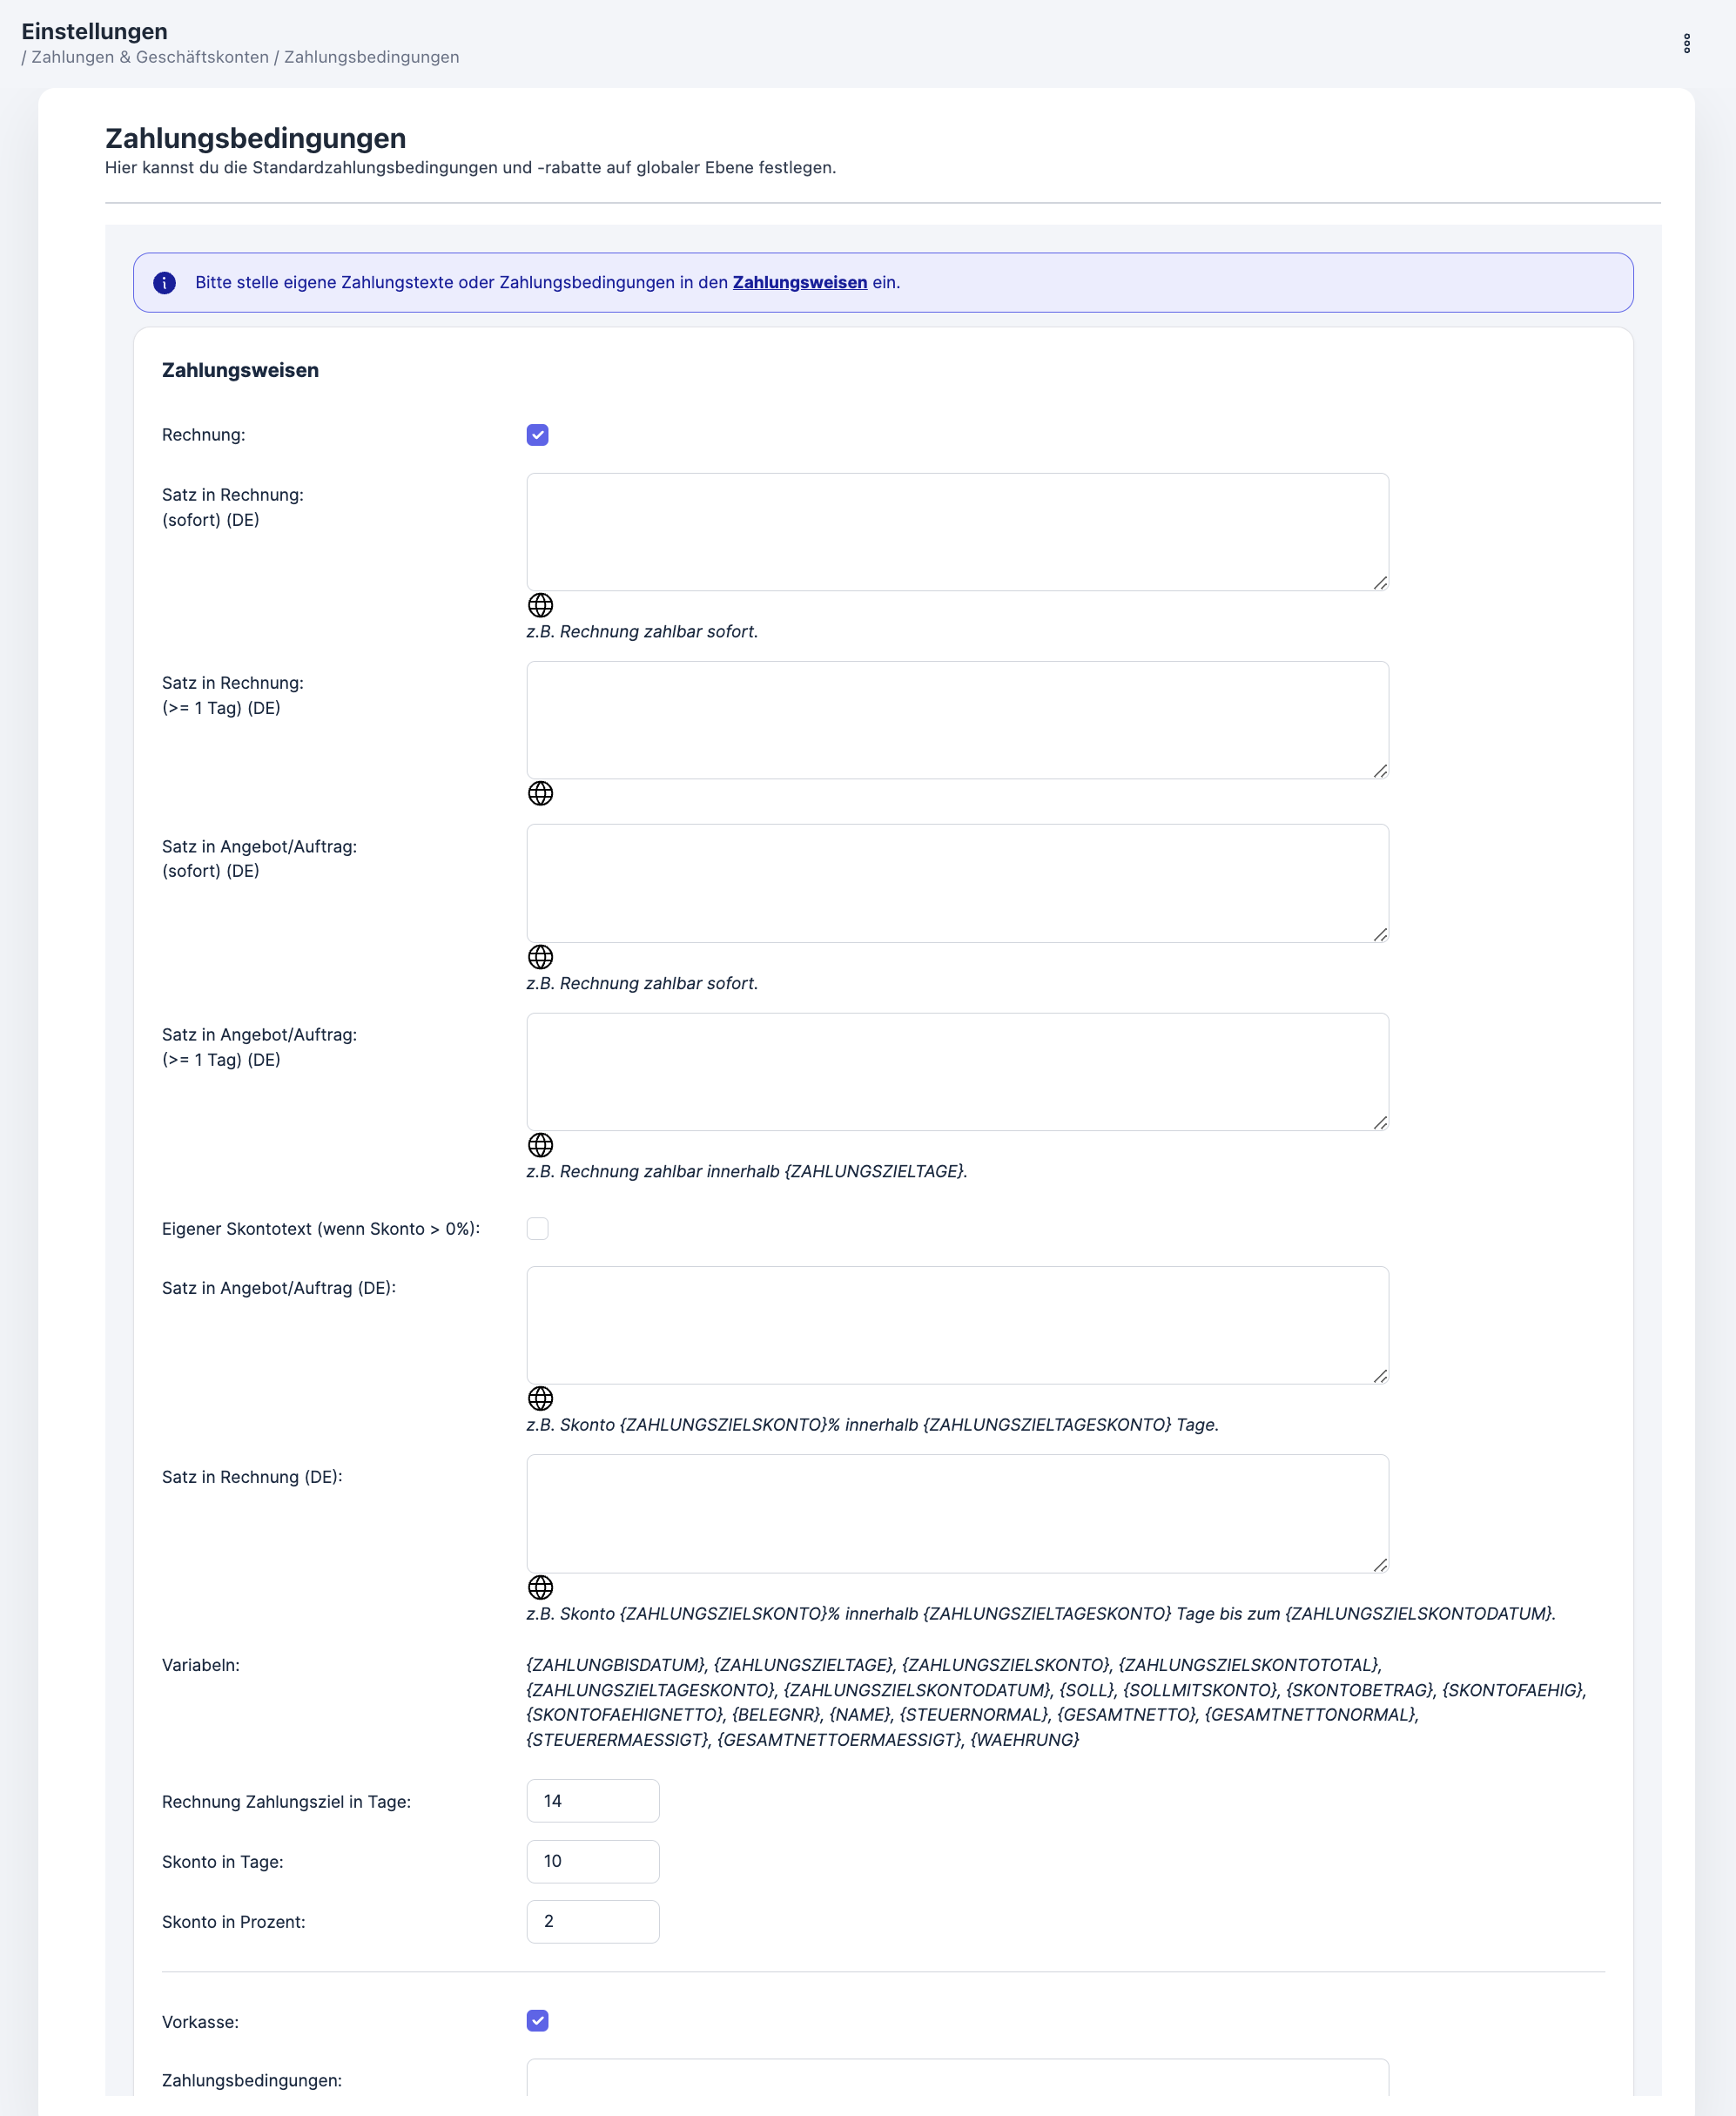Screen dimensions: 1736x2116
Task: Click the Skonto in Tage input
Action: pos(592,1861)
